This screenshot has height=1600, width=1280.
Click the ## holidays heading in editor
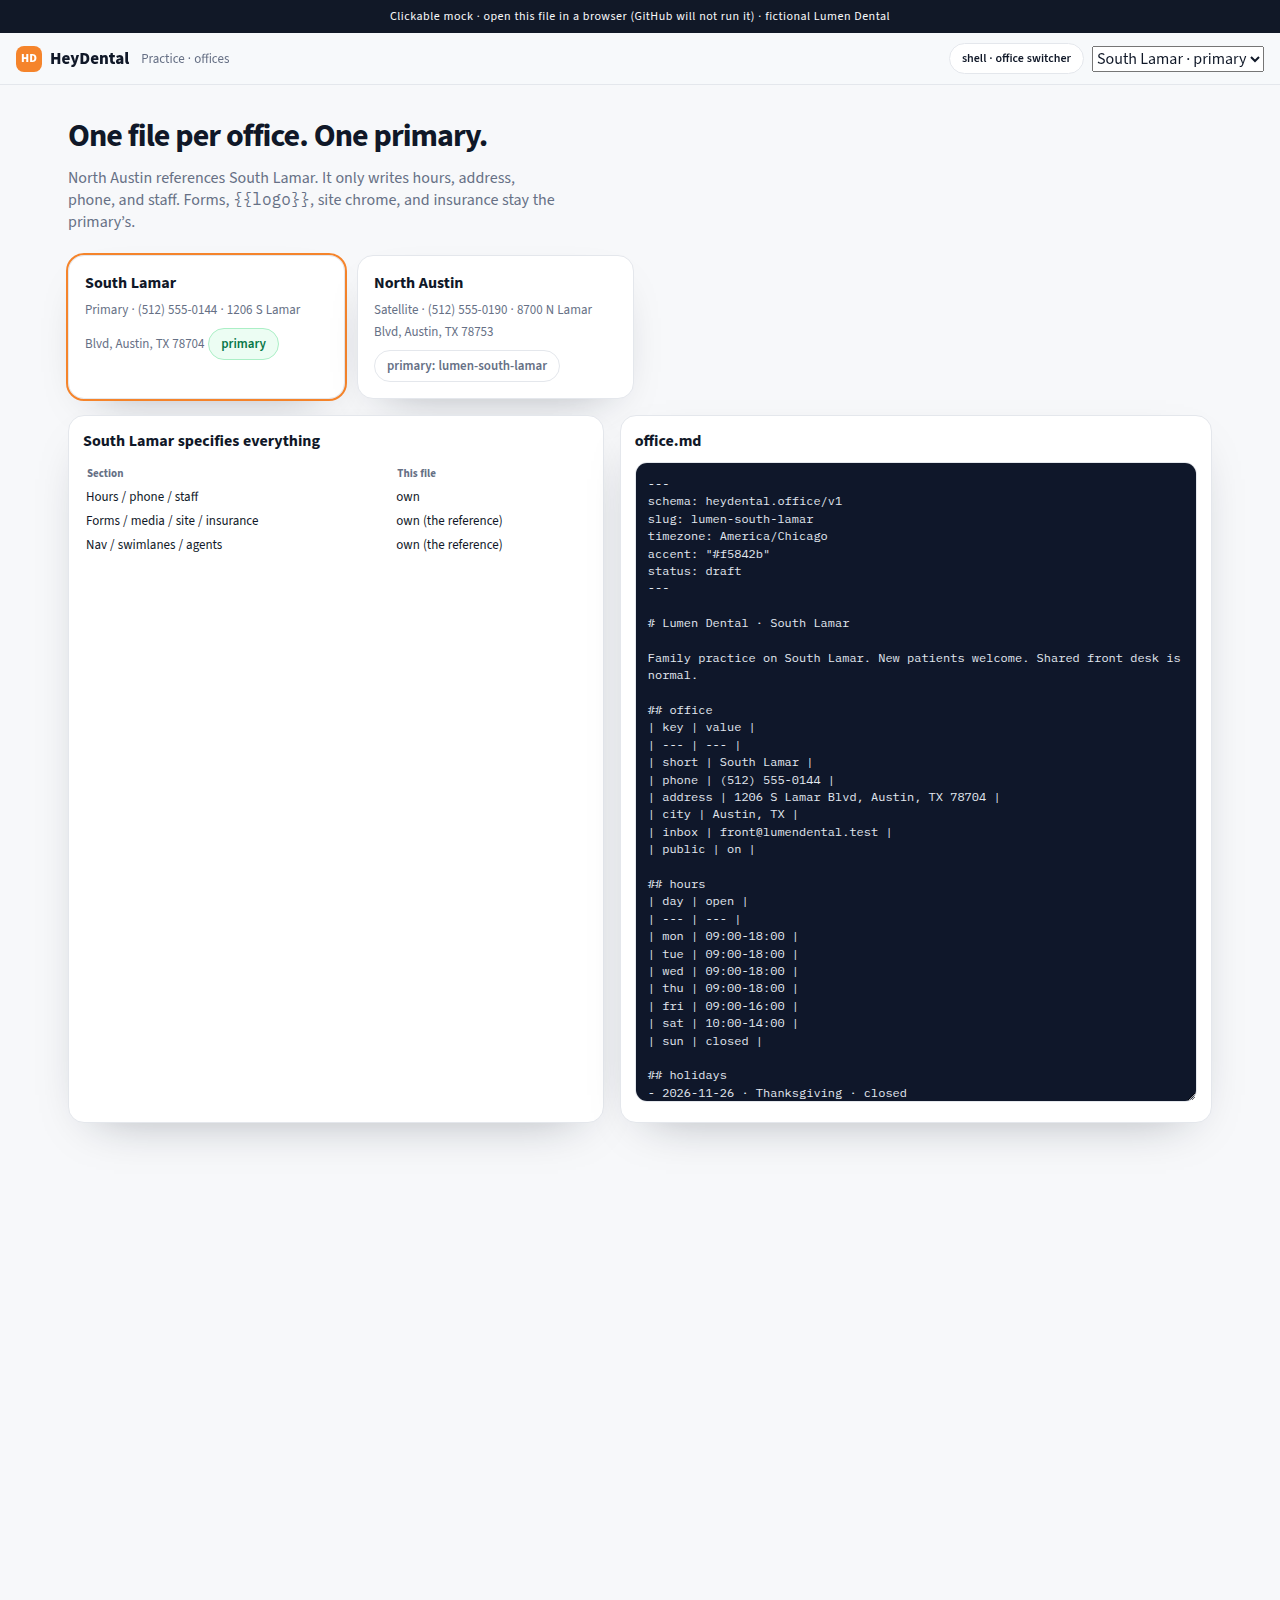(x=687, y=1076)
